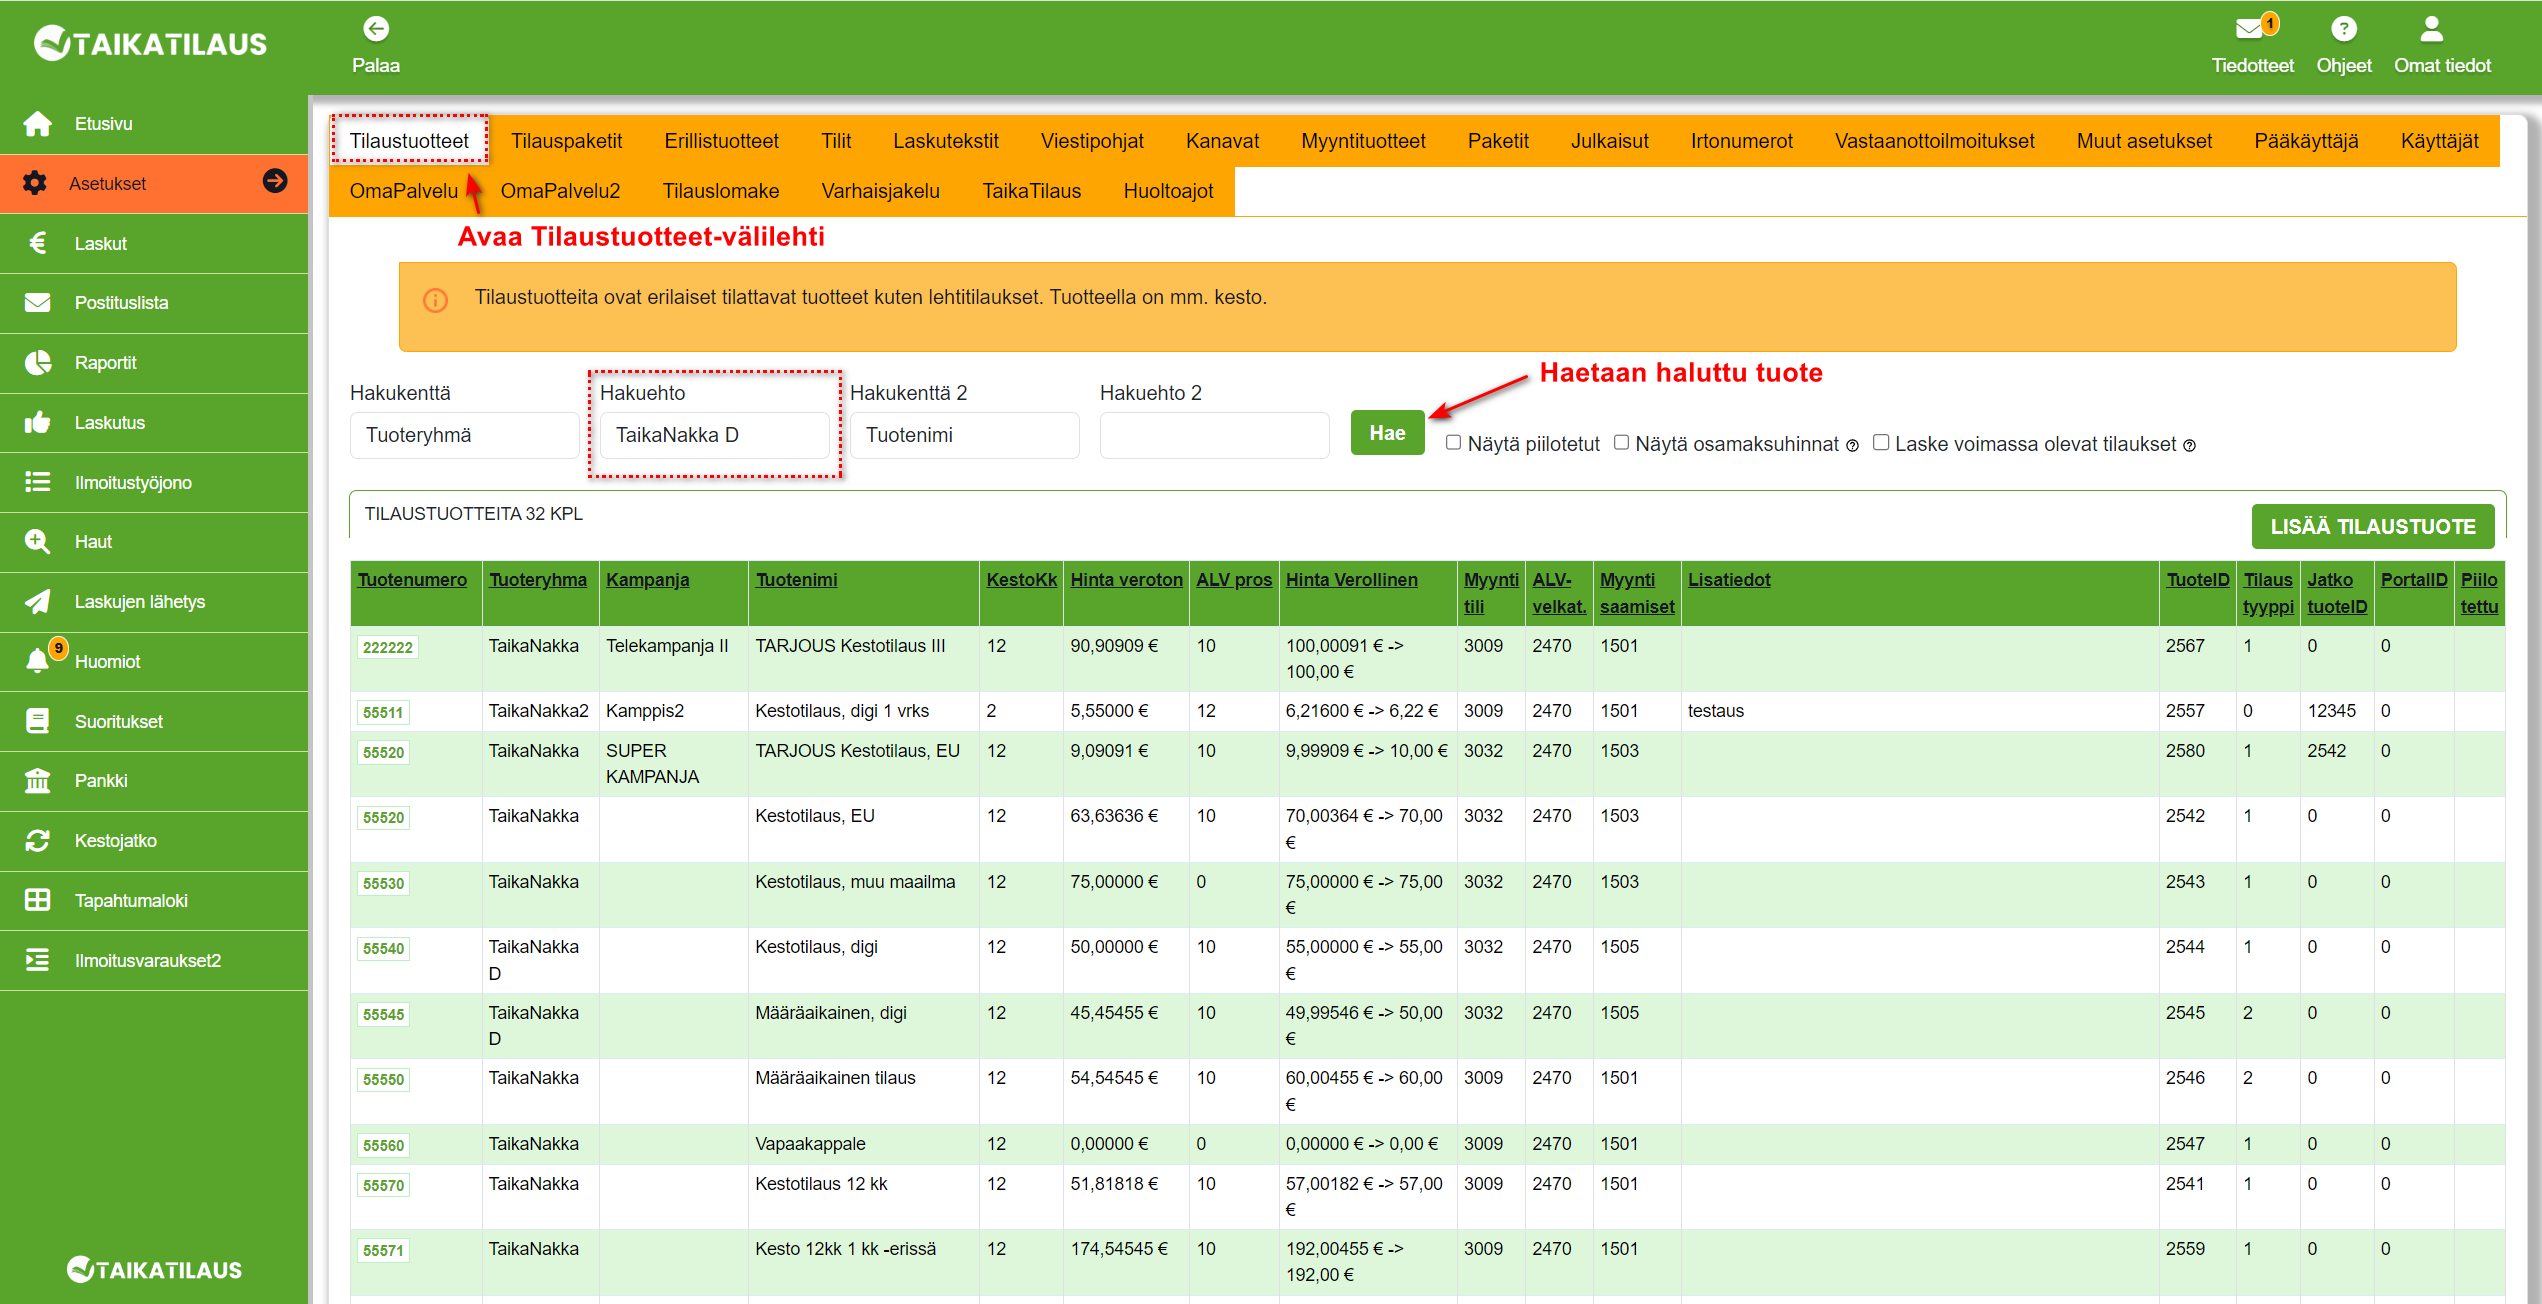Click the Ilmoitusvaraukset2 list icon

(x=38, y=960)
